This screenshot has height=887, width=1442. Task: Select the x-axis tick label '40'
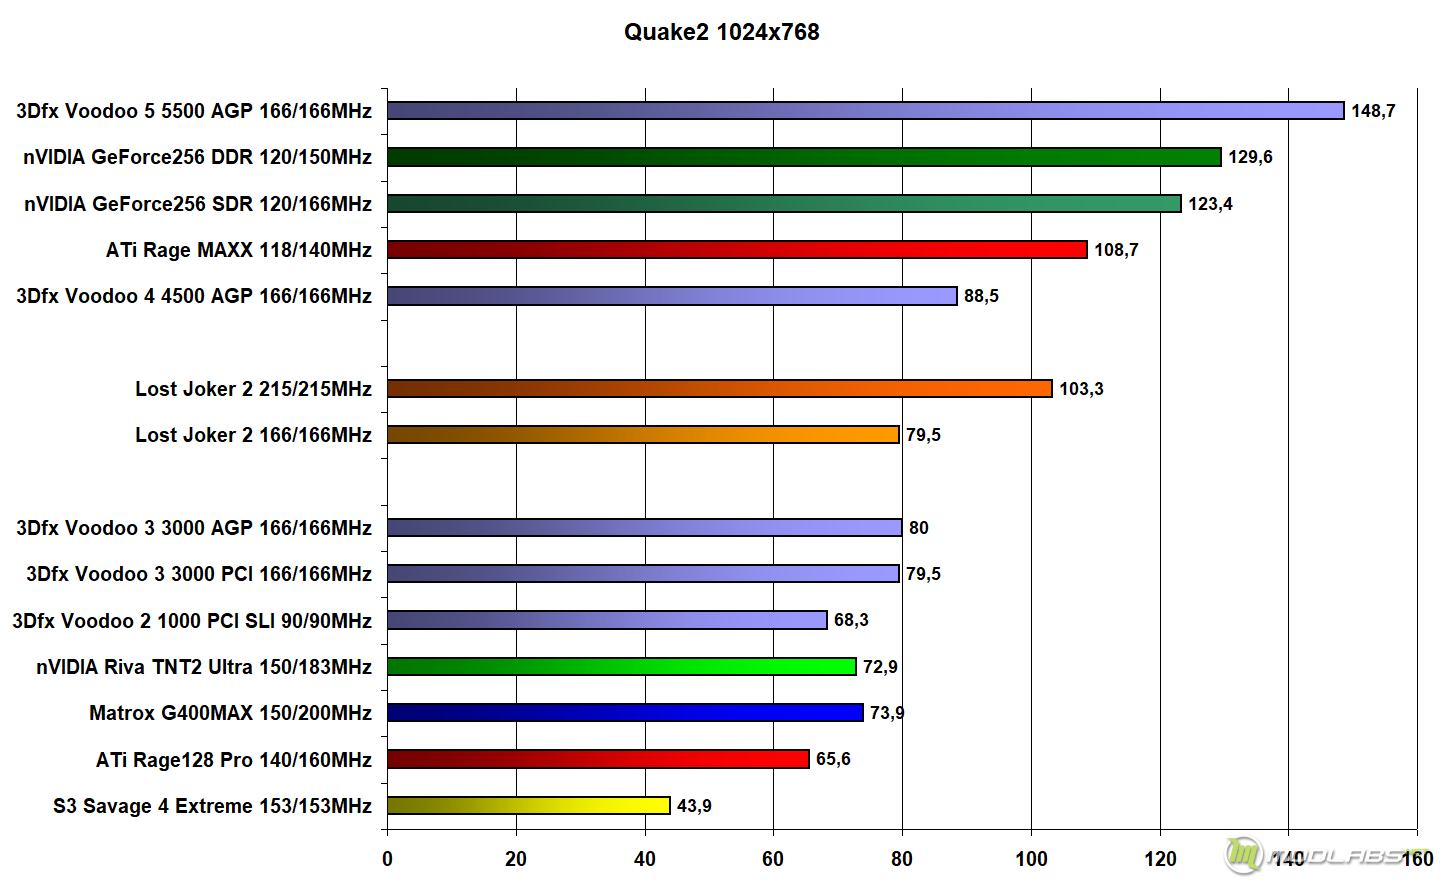[x=645, y=859]
